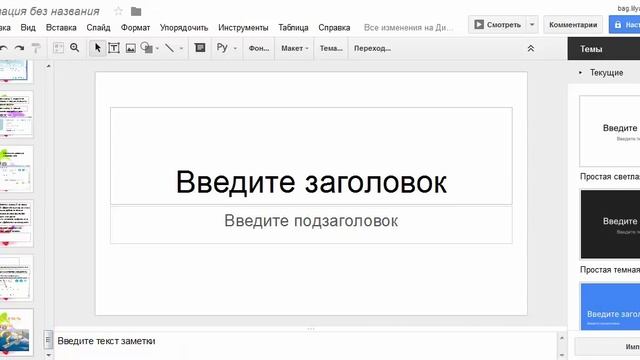The image size is (640, 360).
Task: Click the Комментарии button
Action: point(573,24)
